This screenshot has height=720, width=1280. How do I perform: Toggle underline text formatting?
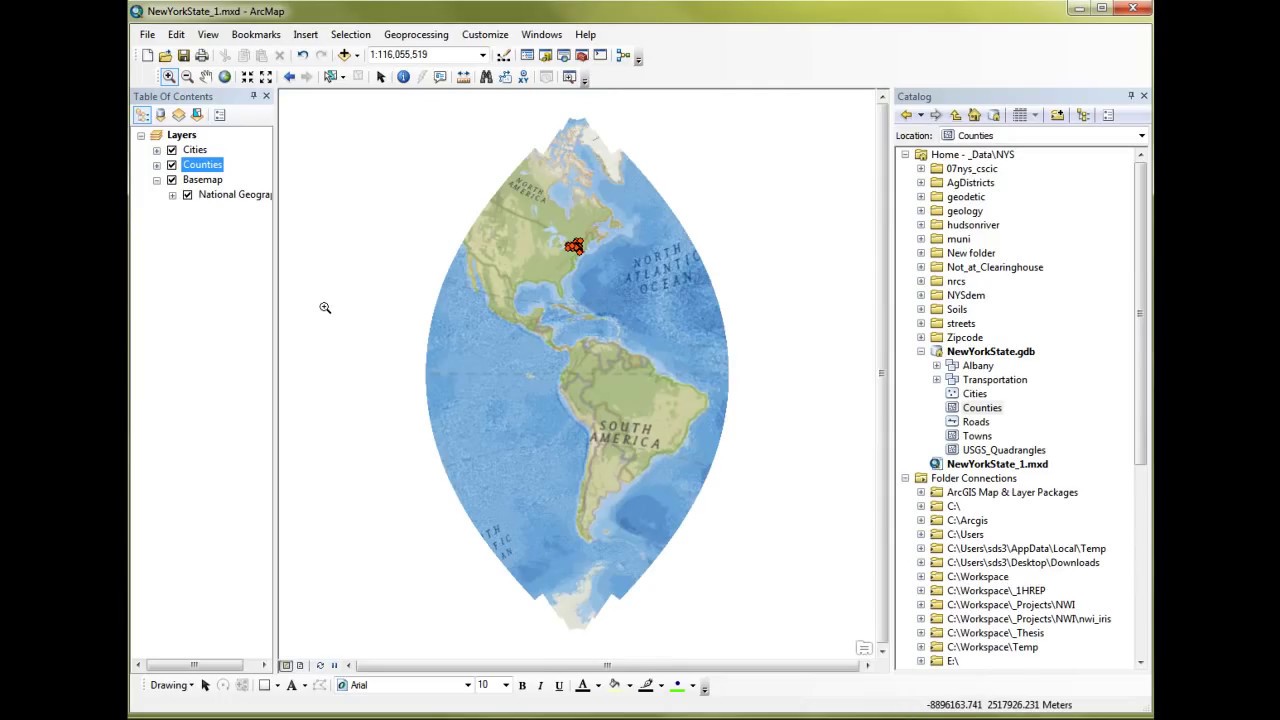[559, 685]
